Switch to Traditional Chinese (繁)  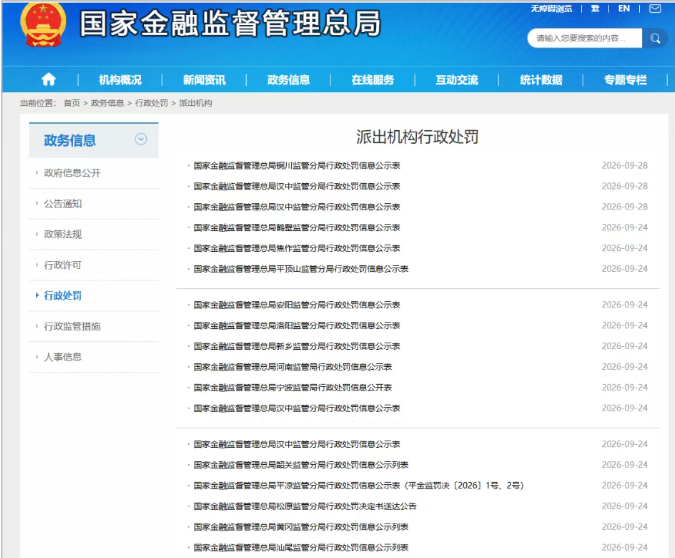pos(595,8)
